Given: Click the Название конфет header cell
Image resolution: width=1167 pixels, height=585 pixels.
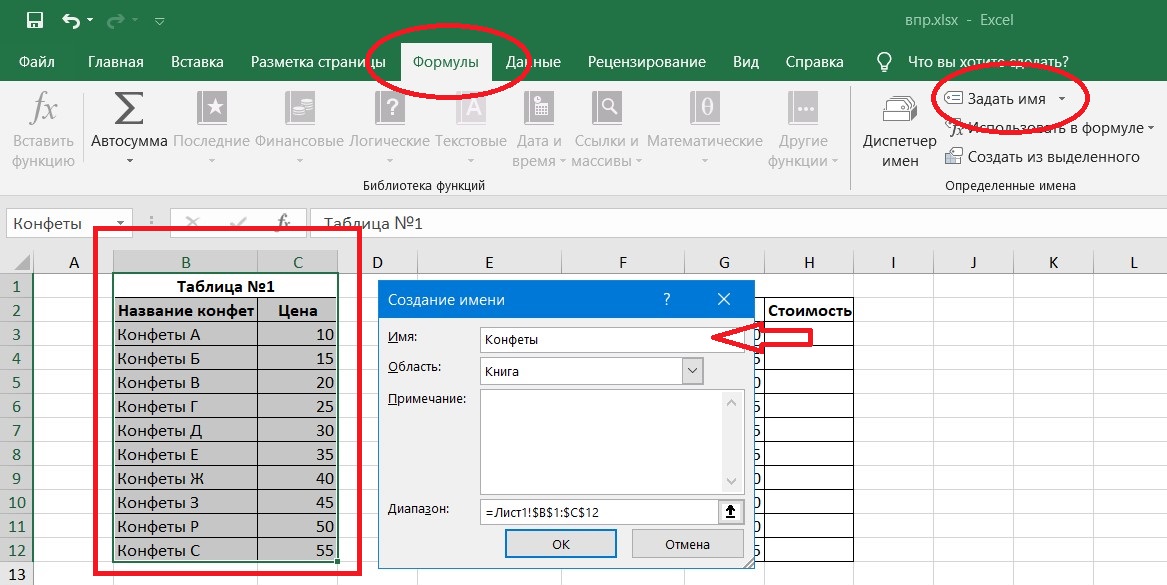Looking at the screenshot, I should (185, 311).
